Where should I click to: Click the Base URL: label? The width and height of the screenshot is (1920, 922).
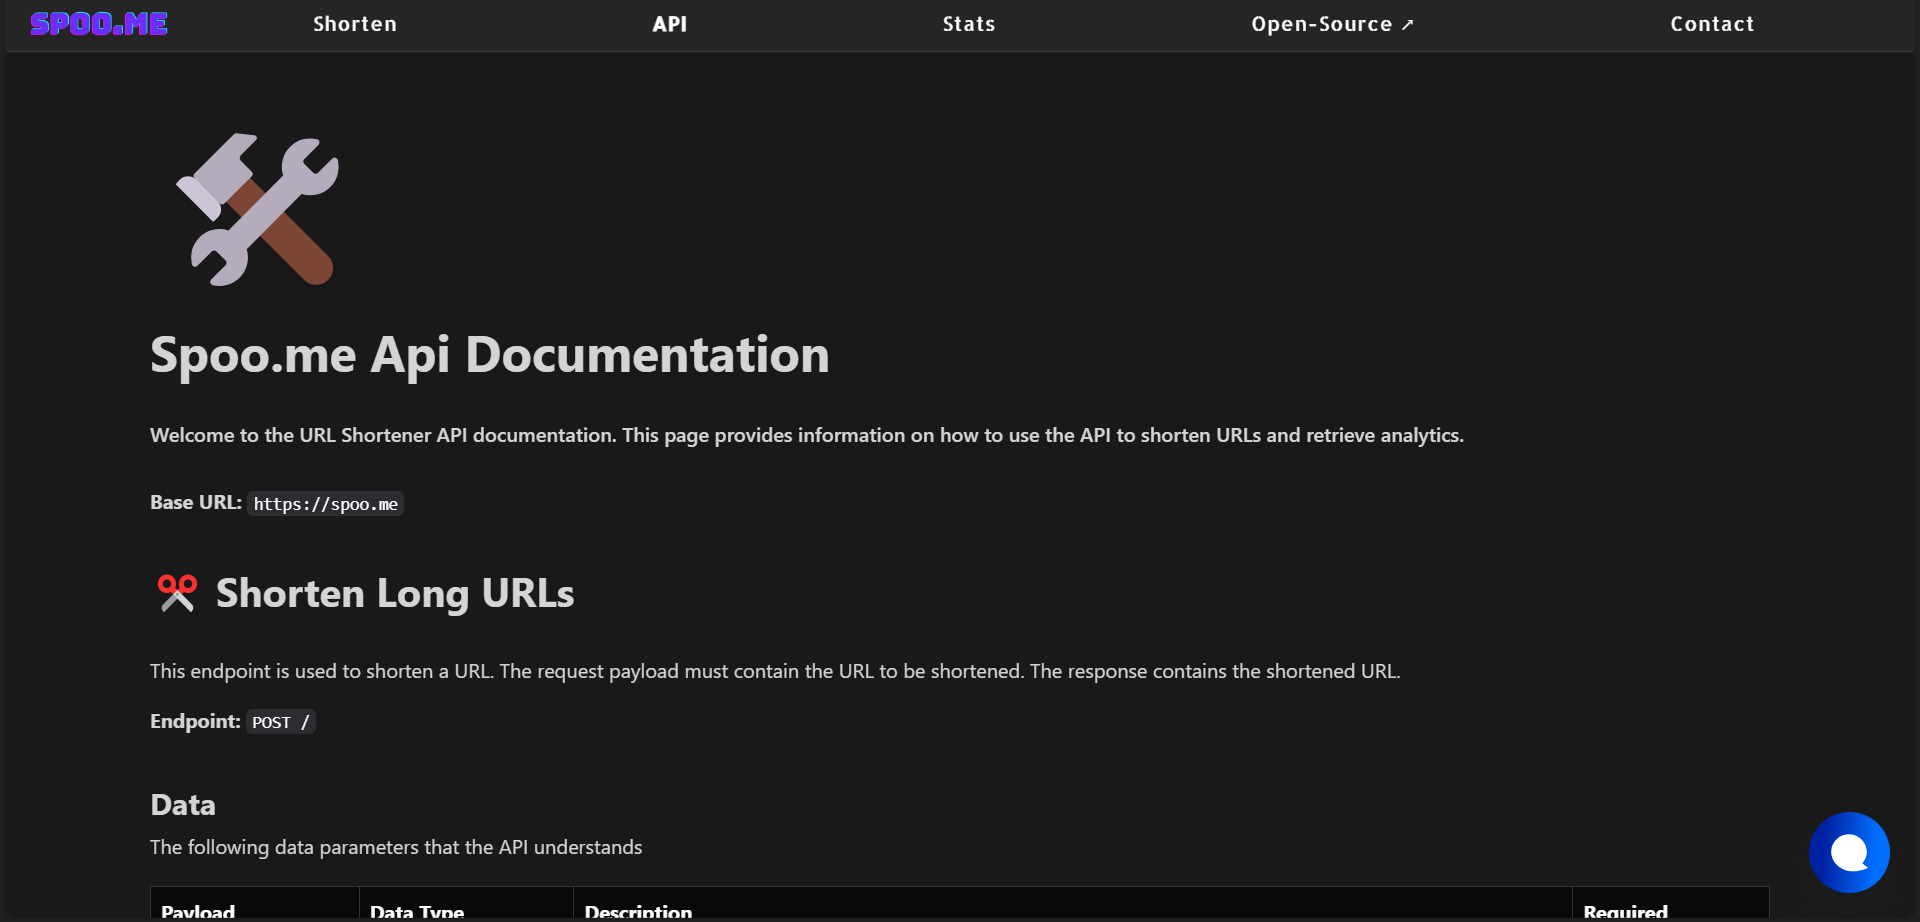[x=196, y=502]
